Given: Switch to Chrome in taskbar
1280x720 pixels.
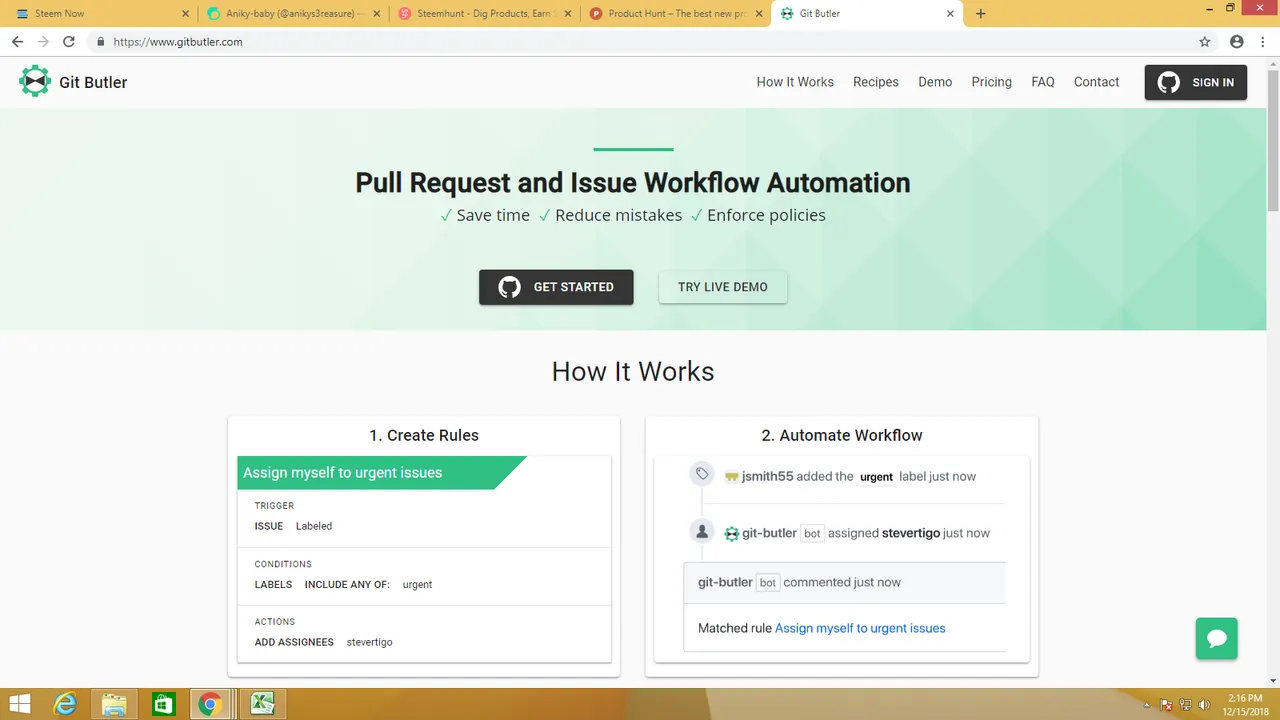Looking at the screenshot, I should 210,704.
